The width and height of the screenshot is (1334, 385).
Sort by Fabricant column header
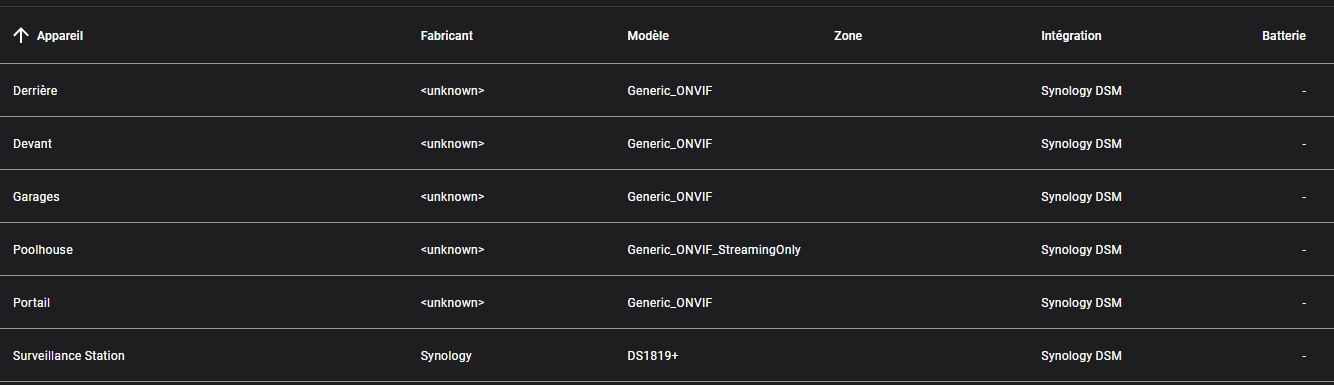(447, 36)
